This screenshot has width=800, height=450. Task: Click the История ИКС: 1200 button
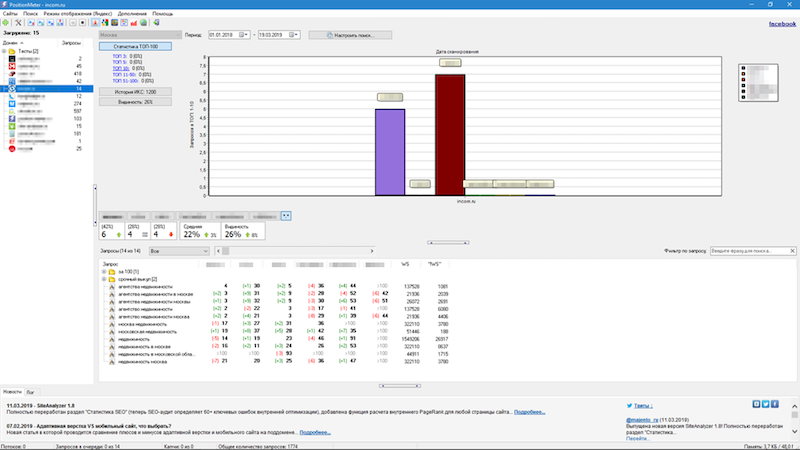pyautogui.click(x=135, y=92)
